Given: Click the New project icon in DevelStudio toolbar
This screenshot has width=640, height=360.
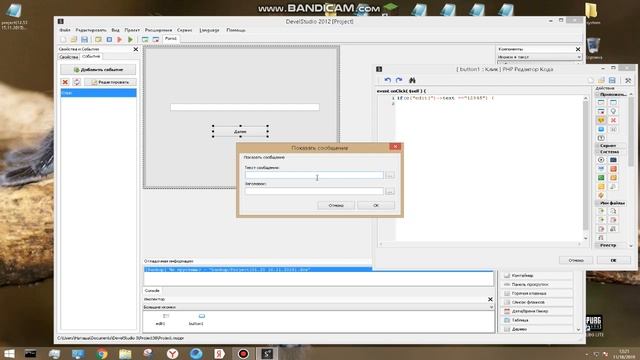Looking at the screenshot, I should 63,39.
